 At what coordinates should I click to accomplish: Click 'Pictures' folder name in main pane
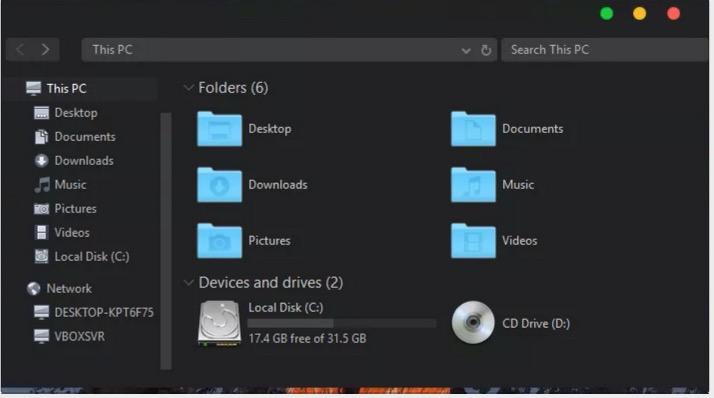[x=270, y=241]
